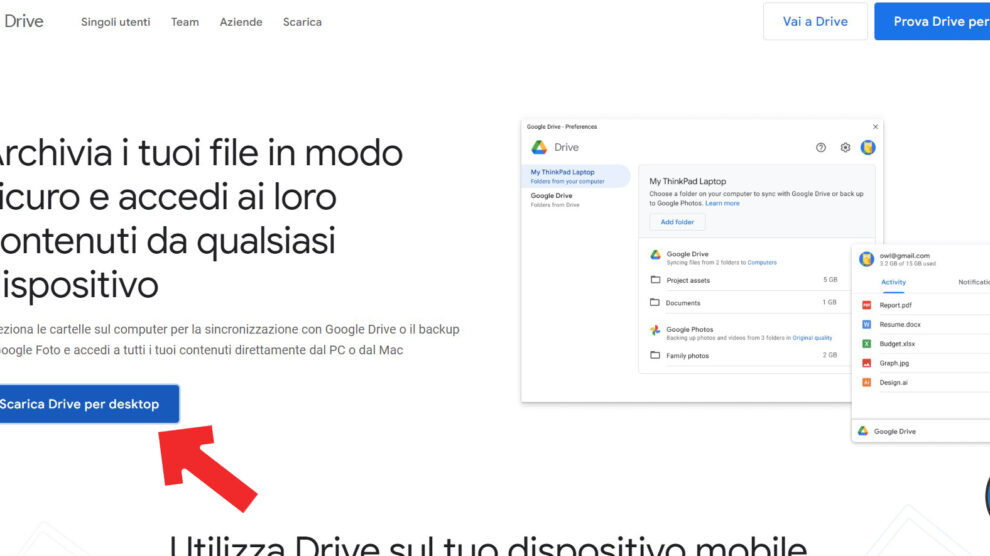Click the Vai a Drive button
Image resolution: width=990 pixels, height=556 pixels.
[815, 21]
